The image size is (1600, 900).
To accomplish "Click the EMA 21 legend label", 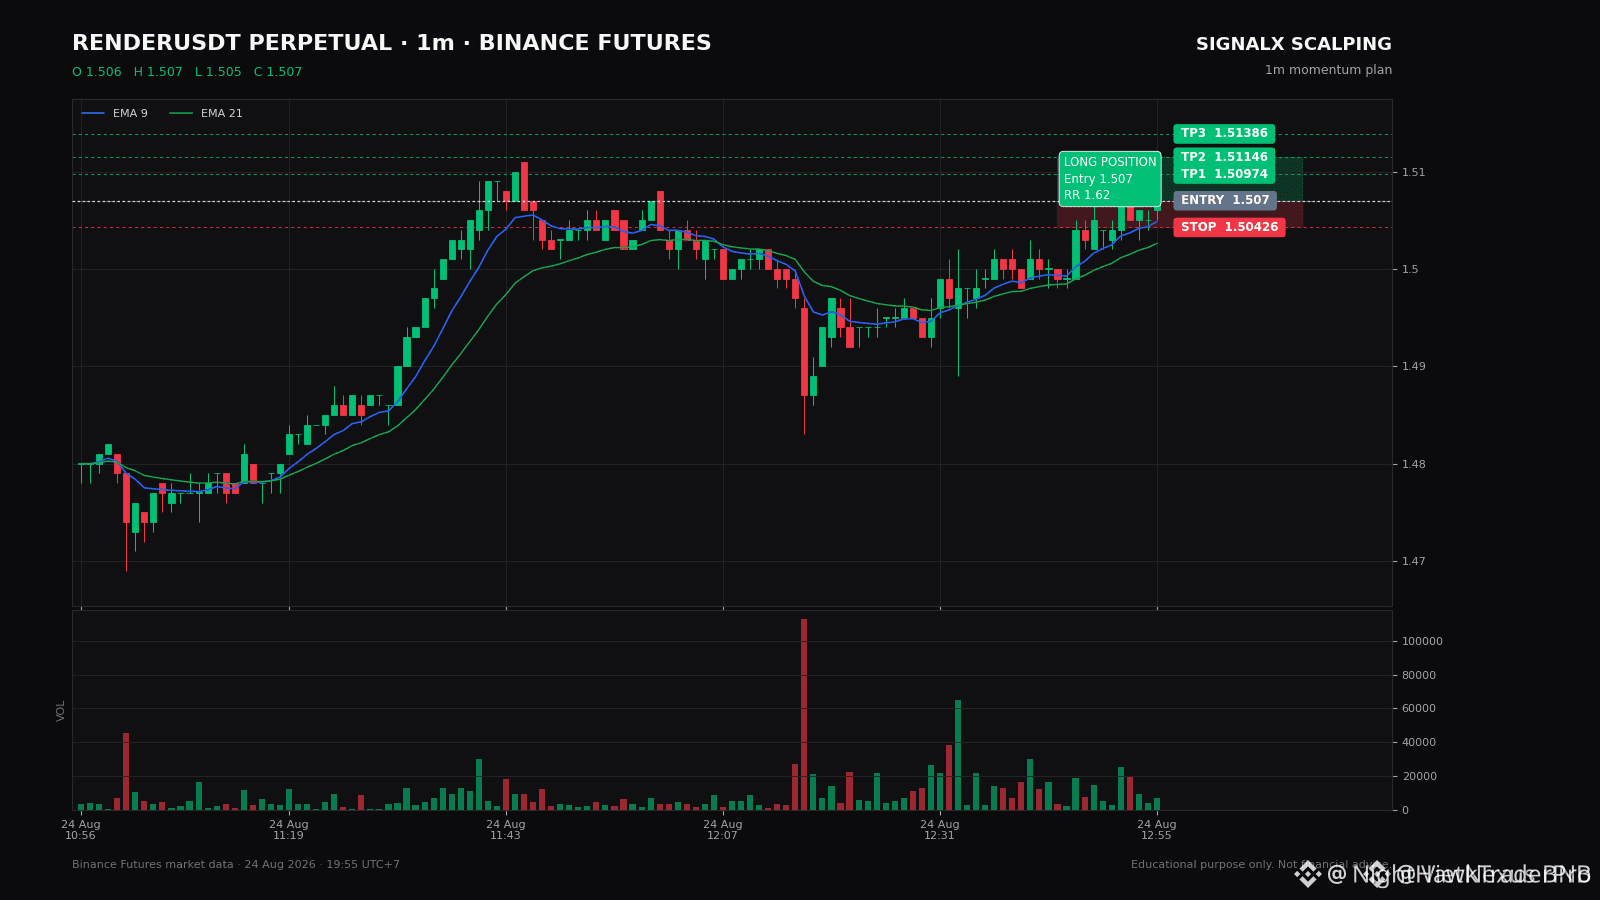I will 222,114.
